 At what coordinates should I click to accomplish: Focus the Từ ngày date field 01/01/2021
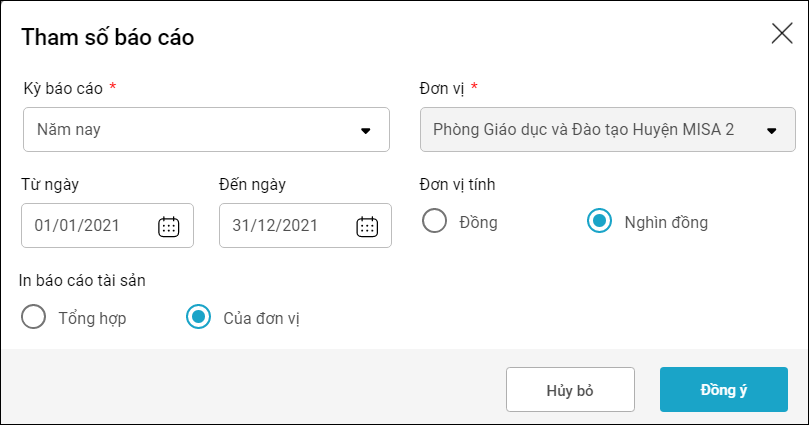(x=107, y=225)
